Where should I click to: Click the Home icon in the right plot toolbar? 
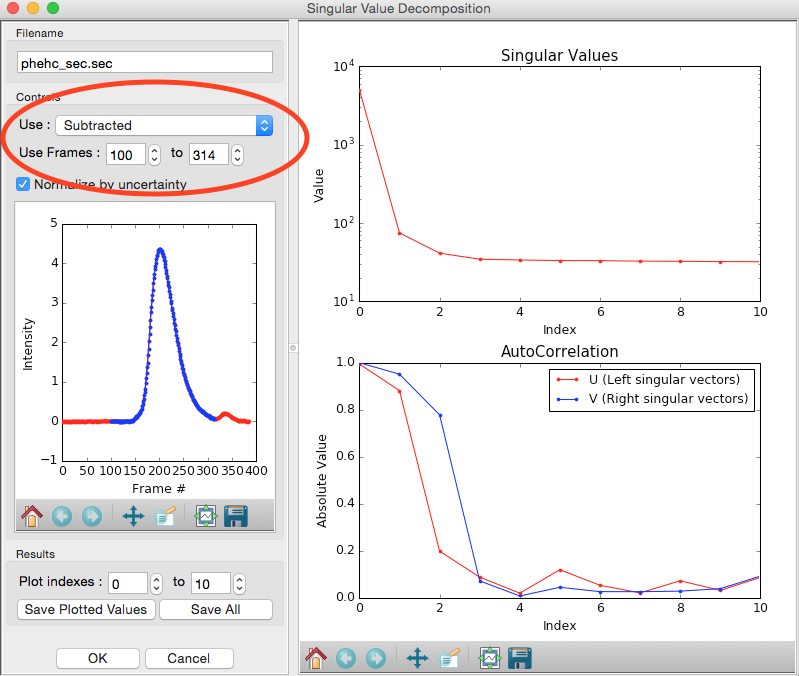[x=315, y=658]
